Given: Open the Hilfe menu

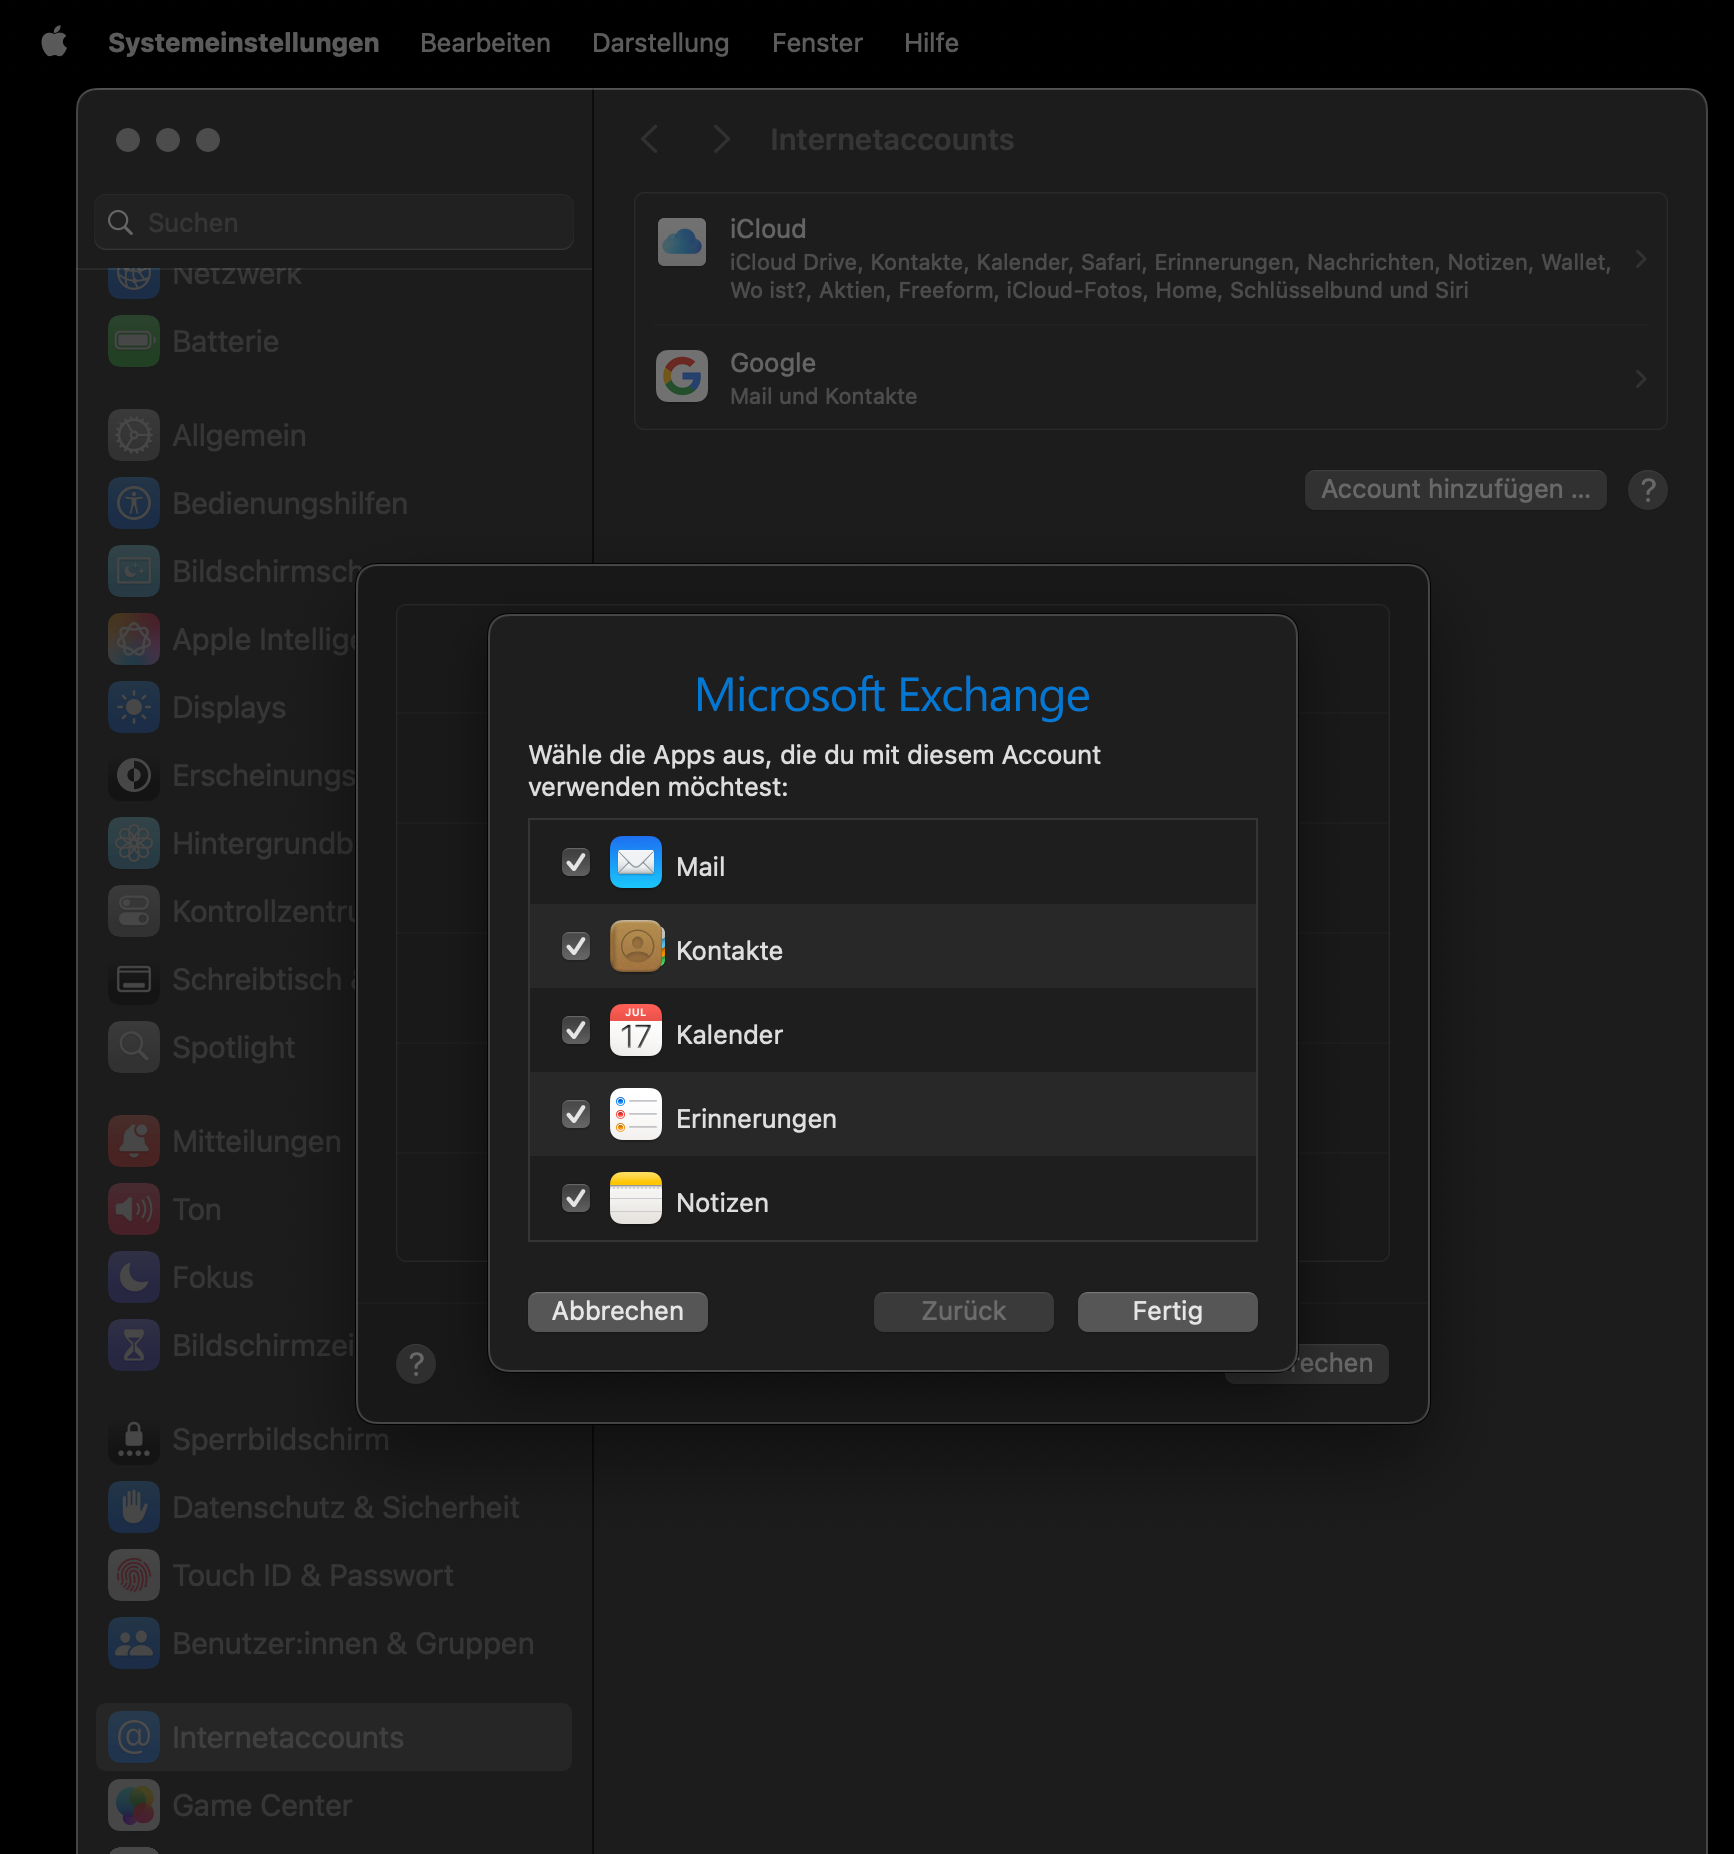Looking at the screenshot, I should [931, 42].
